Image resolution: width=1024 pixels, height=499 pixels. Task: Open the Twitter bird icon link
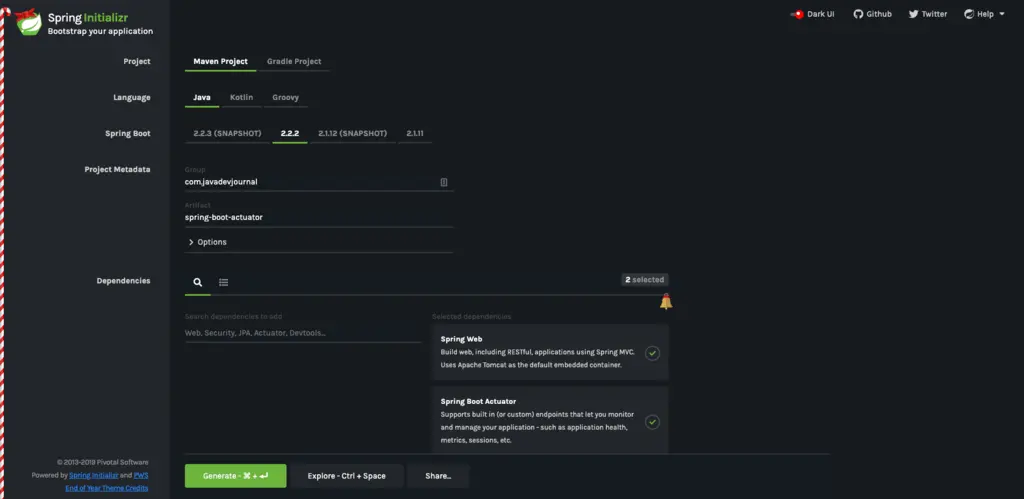point(913,14)
